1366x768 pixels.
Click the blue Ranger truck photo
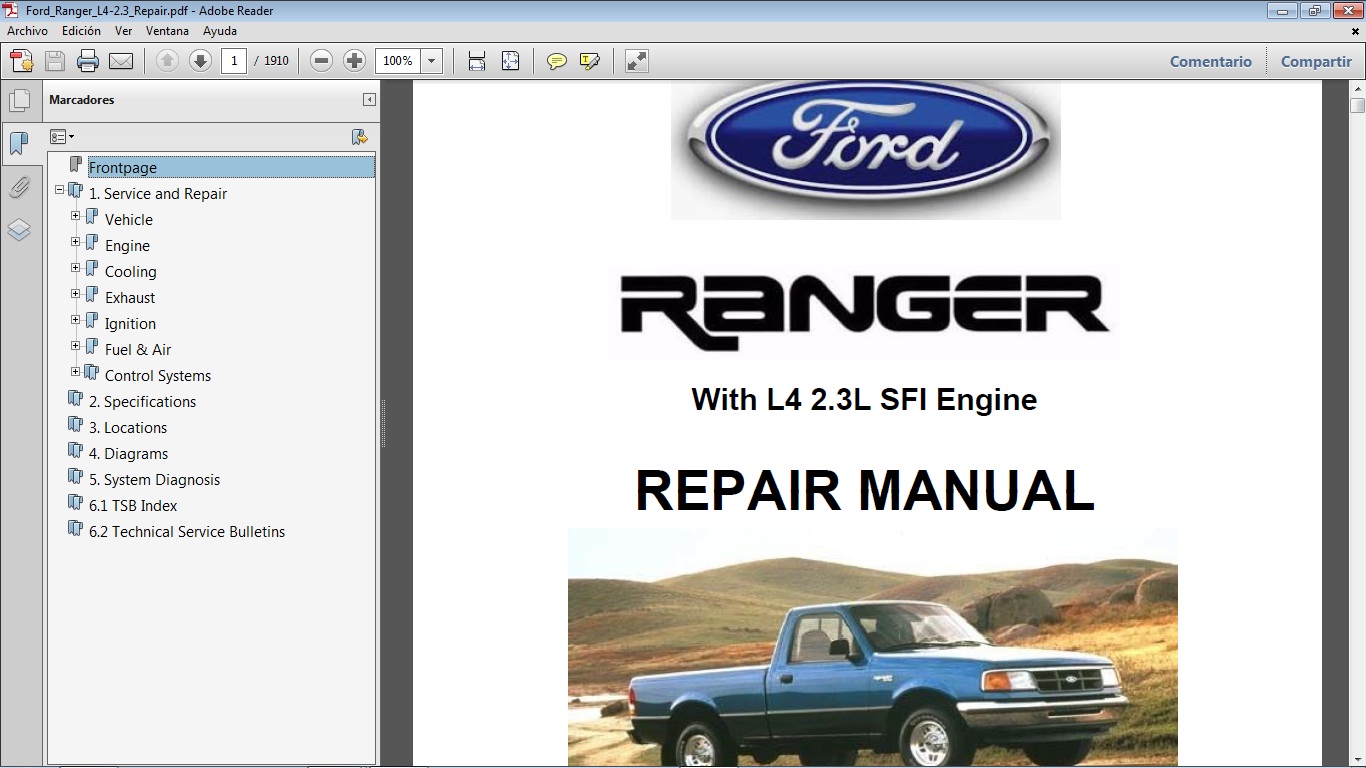pyautogui.click(x=873, y=647)
